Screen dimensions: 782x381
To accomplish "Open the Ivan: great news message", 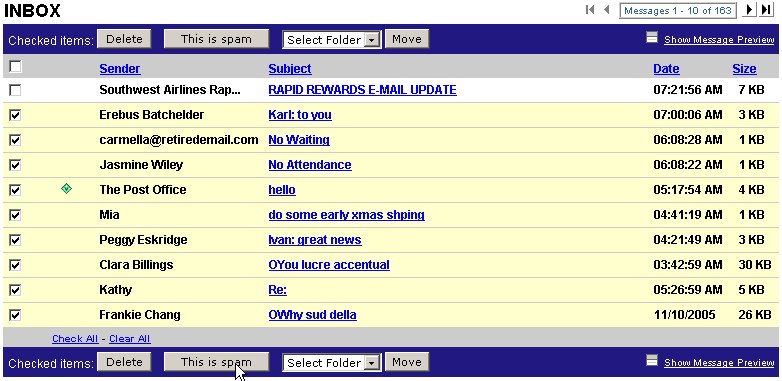I will 315,239.
